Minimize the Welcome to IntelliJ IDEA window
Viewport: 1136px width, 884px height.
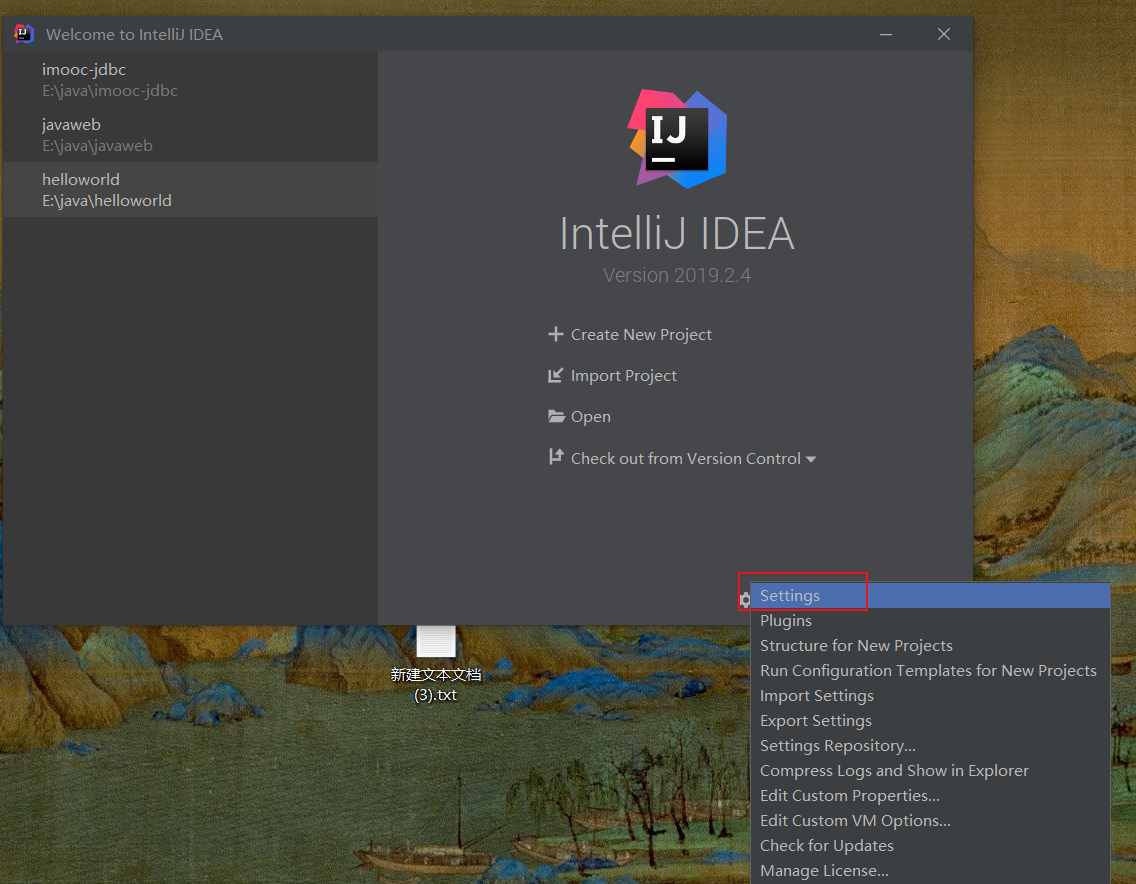885,34
